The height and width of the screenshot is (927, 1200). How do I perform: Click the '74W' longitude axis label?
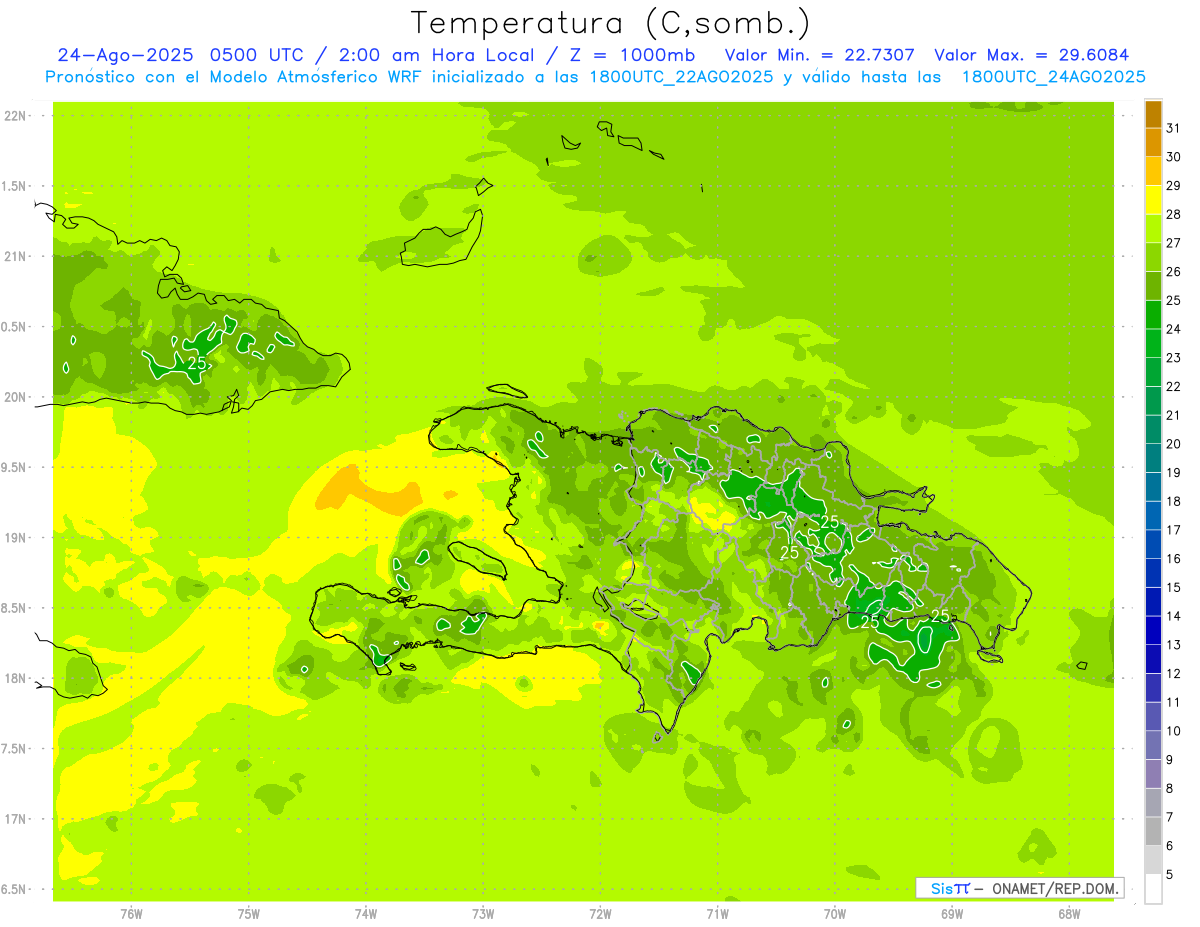pyautogui.click(x=366, y=914)
